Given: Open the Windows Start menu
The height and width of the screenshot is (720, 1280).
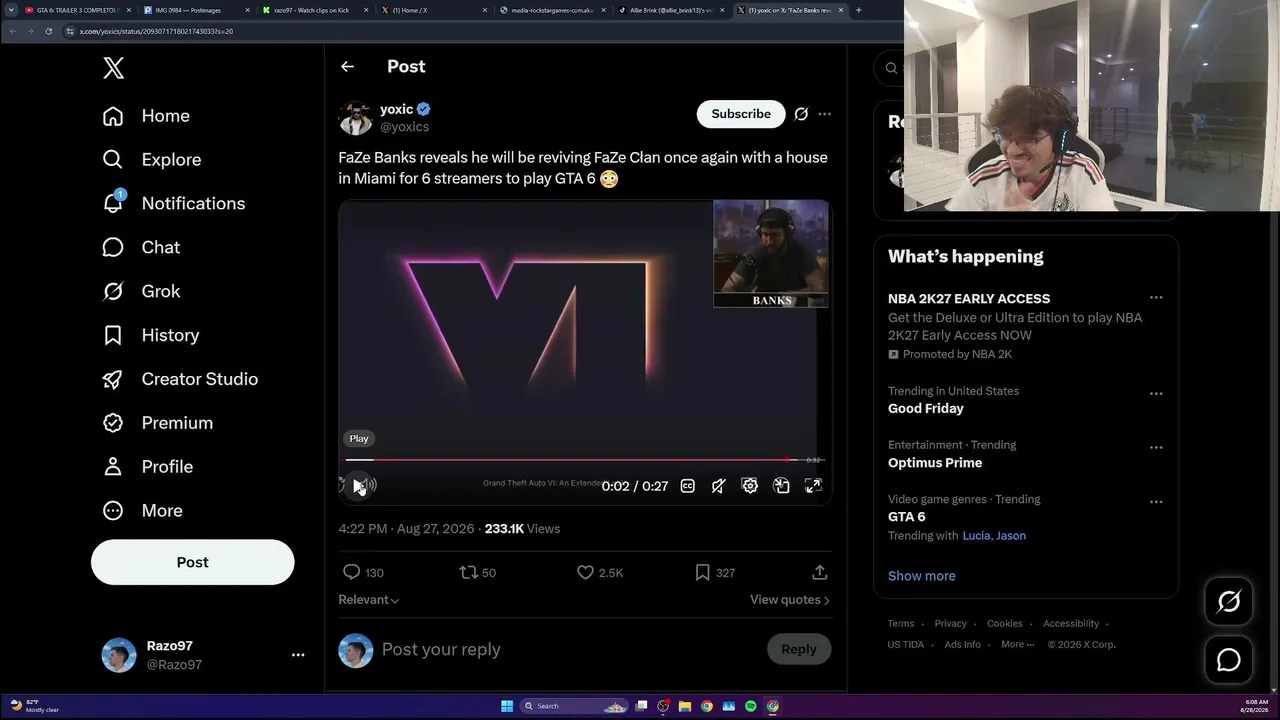Looking at the screenshot, I should (x=507, y=706).
